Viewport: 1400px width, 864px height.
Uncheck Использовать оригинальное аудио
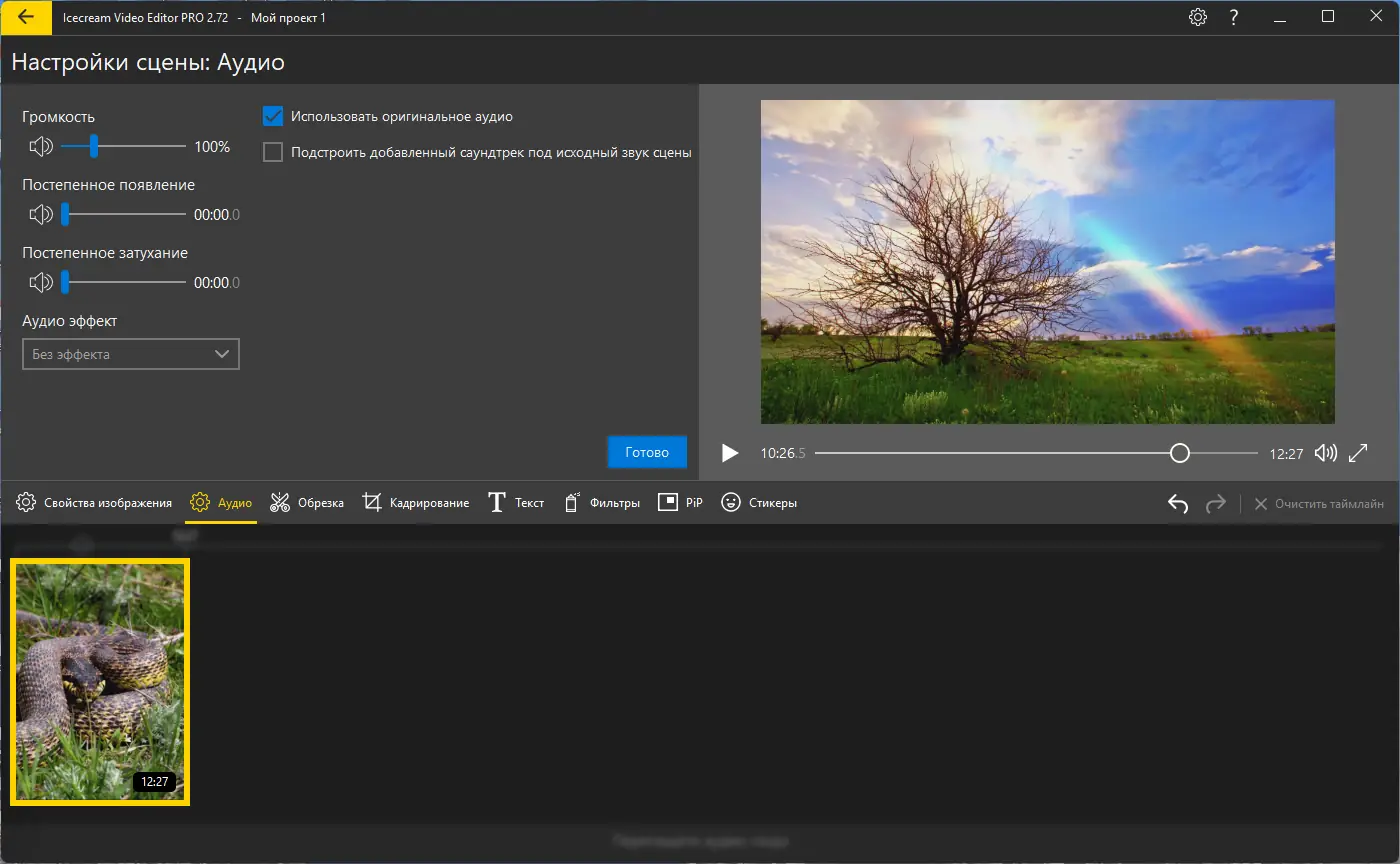(x=273, y=117)
